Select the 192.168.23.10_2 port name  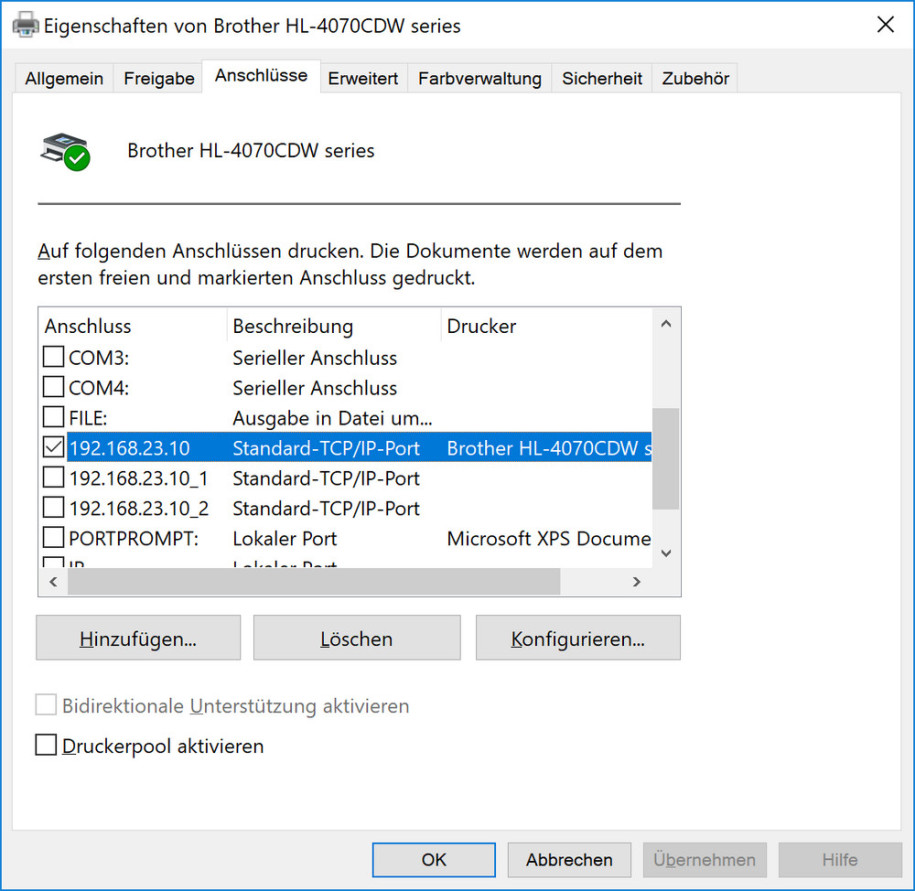point(139,508)
